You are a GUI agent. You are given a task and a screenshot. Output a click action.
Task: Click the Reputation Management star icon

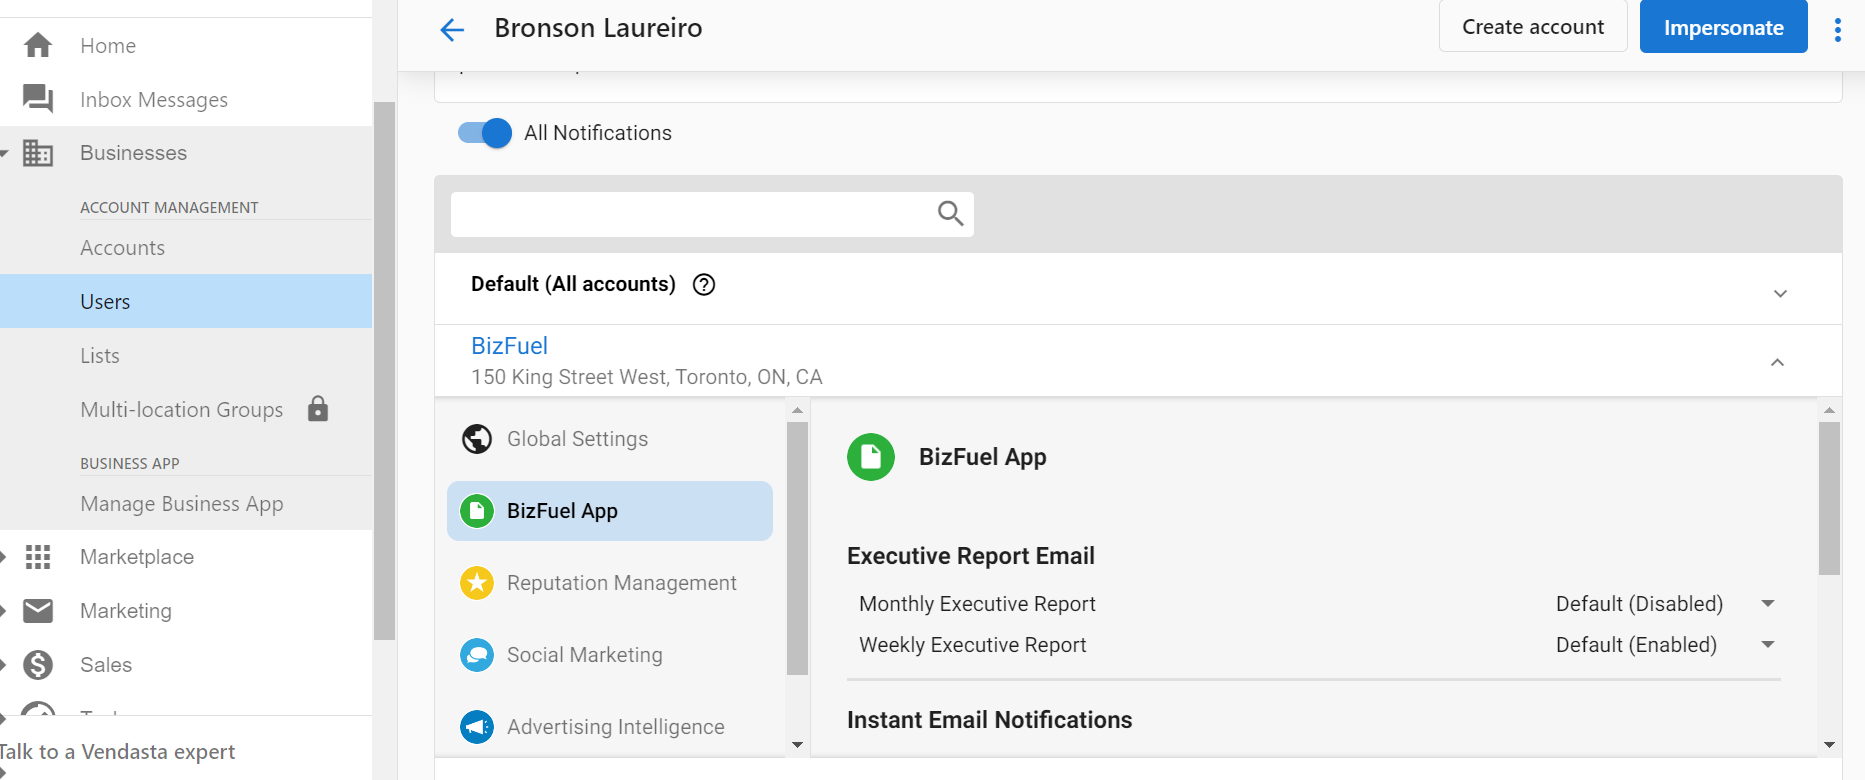[x=477, y=583]
